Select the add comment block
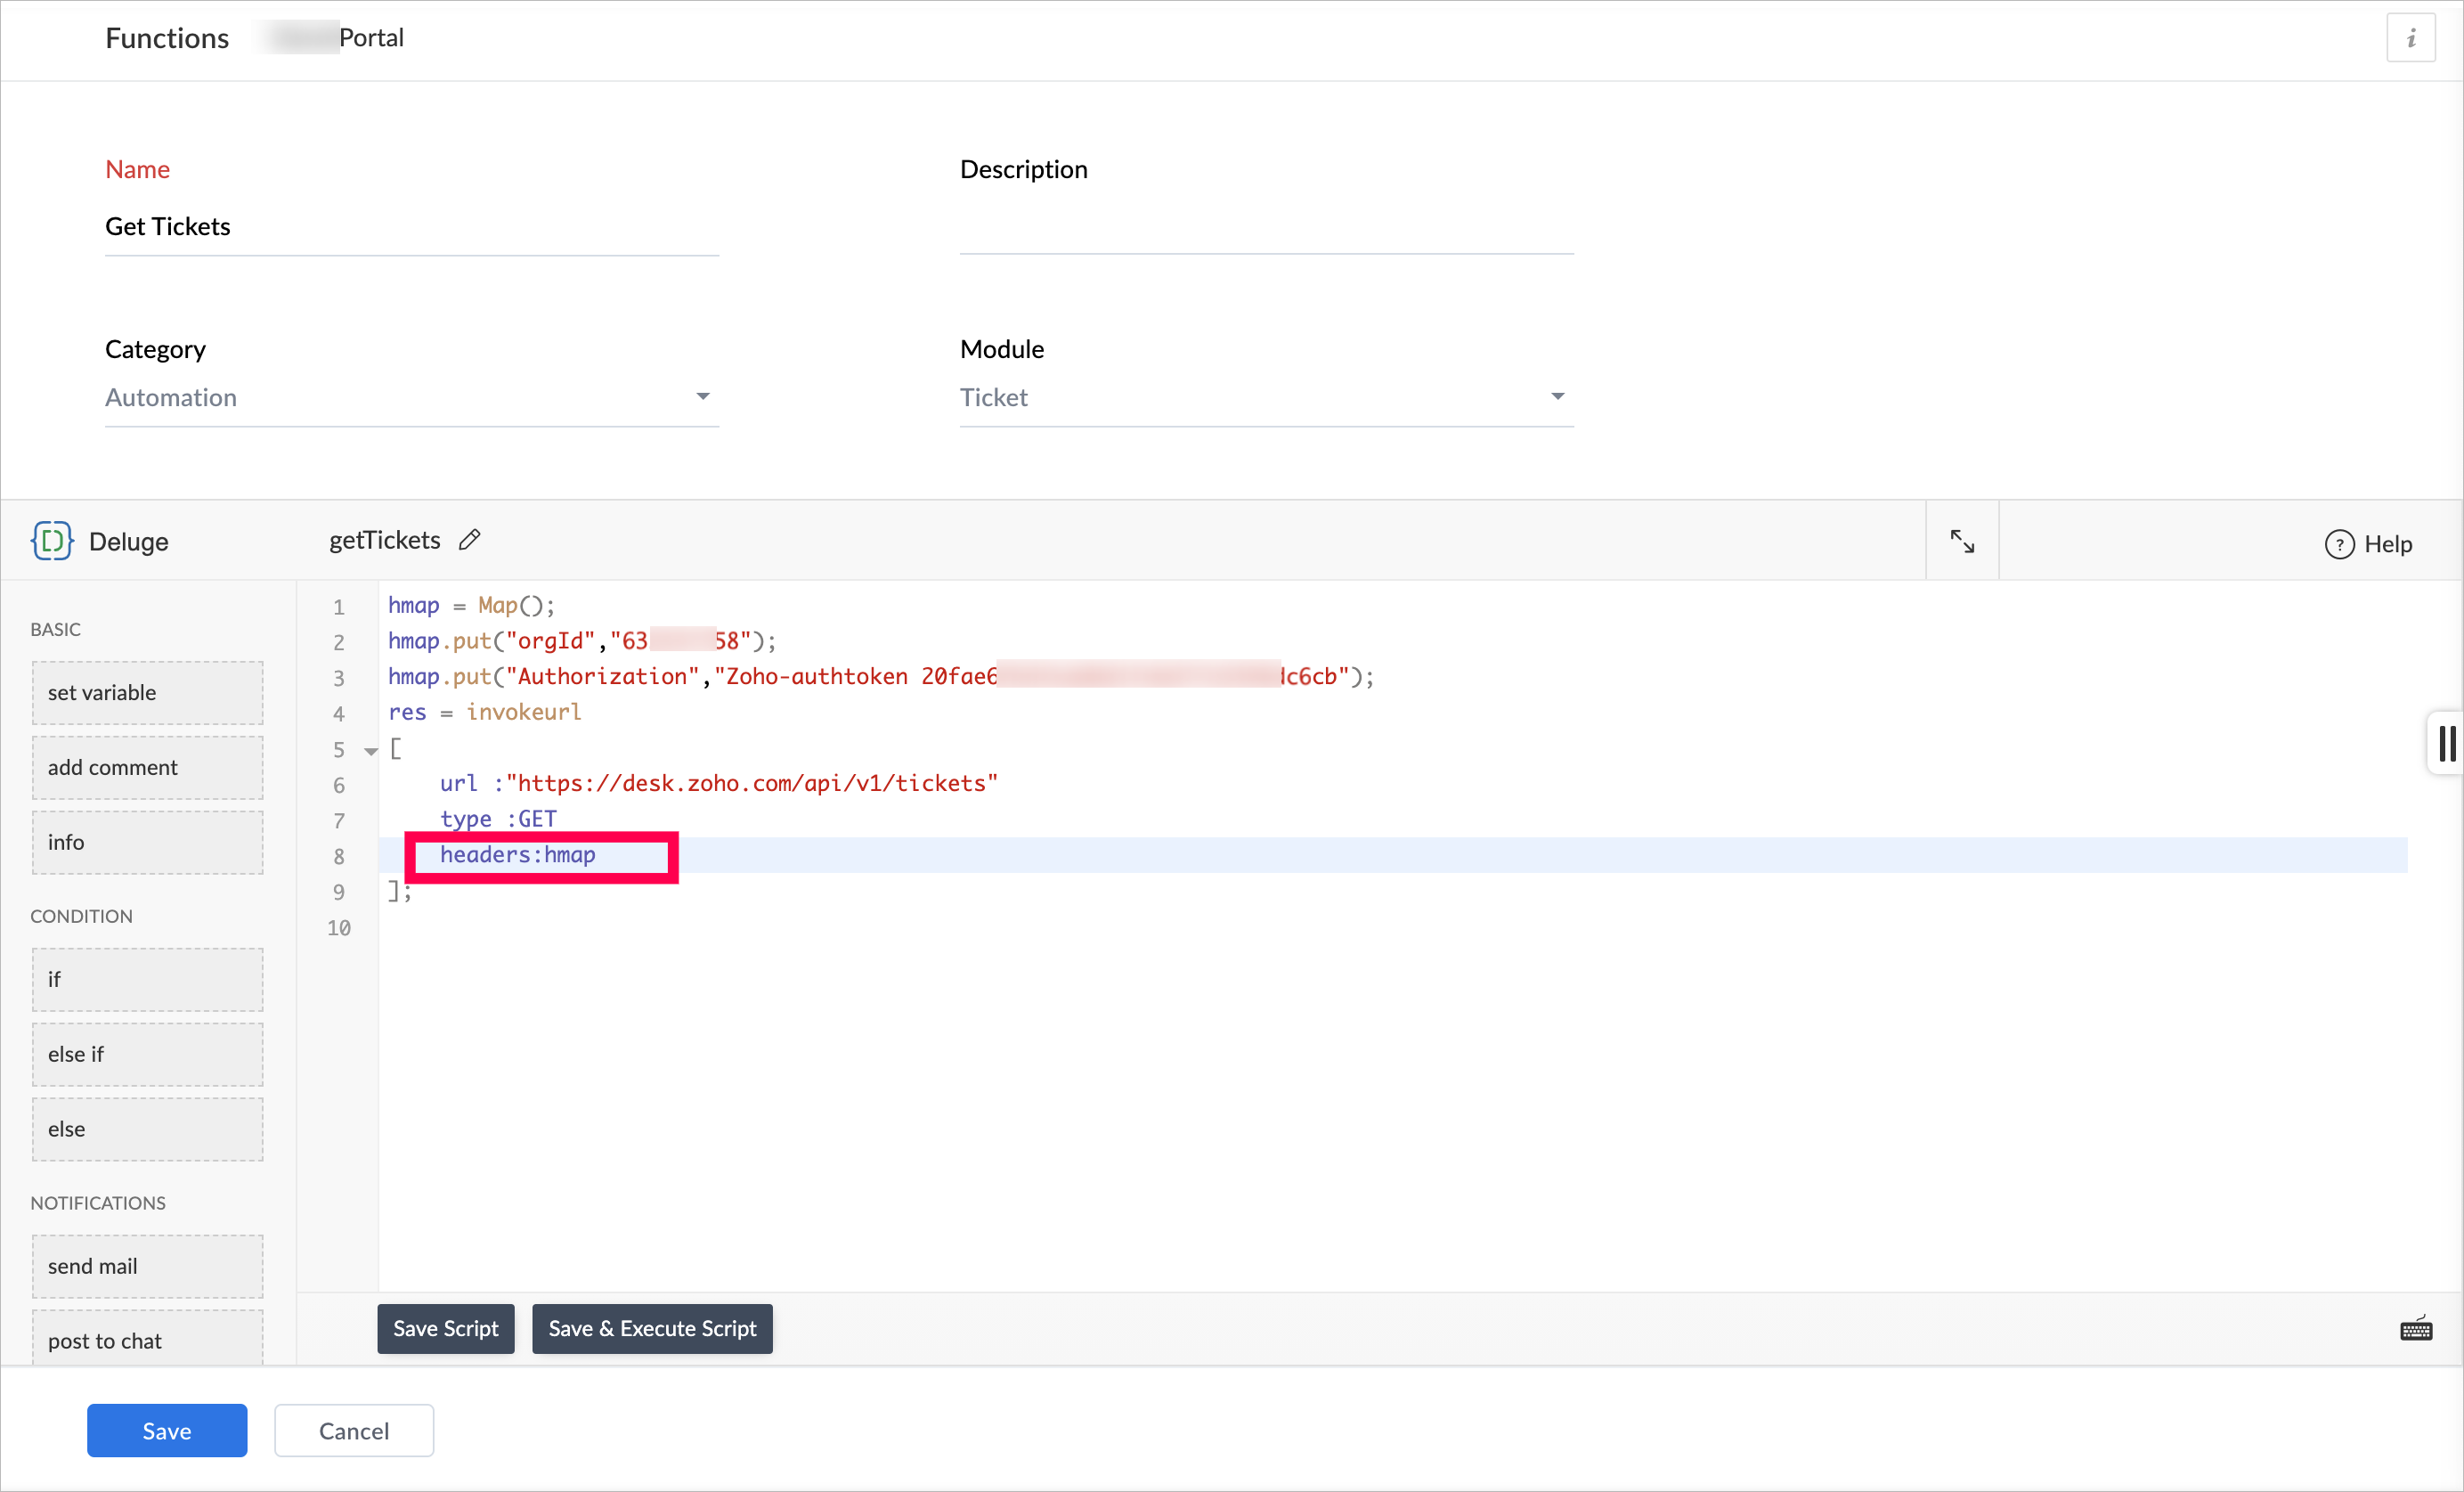The width and height of the screenshot is (2464, 1492). tap(147, 767)
